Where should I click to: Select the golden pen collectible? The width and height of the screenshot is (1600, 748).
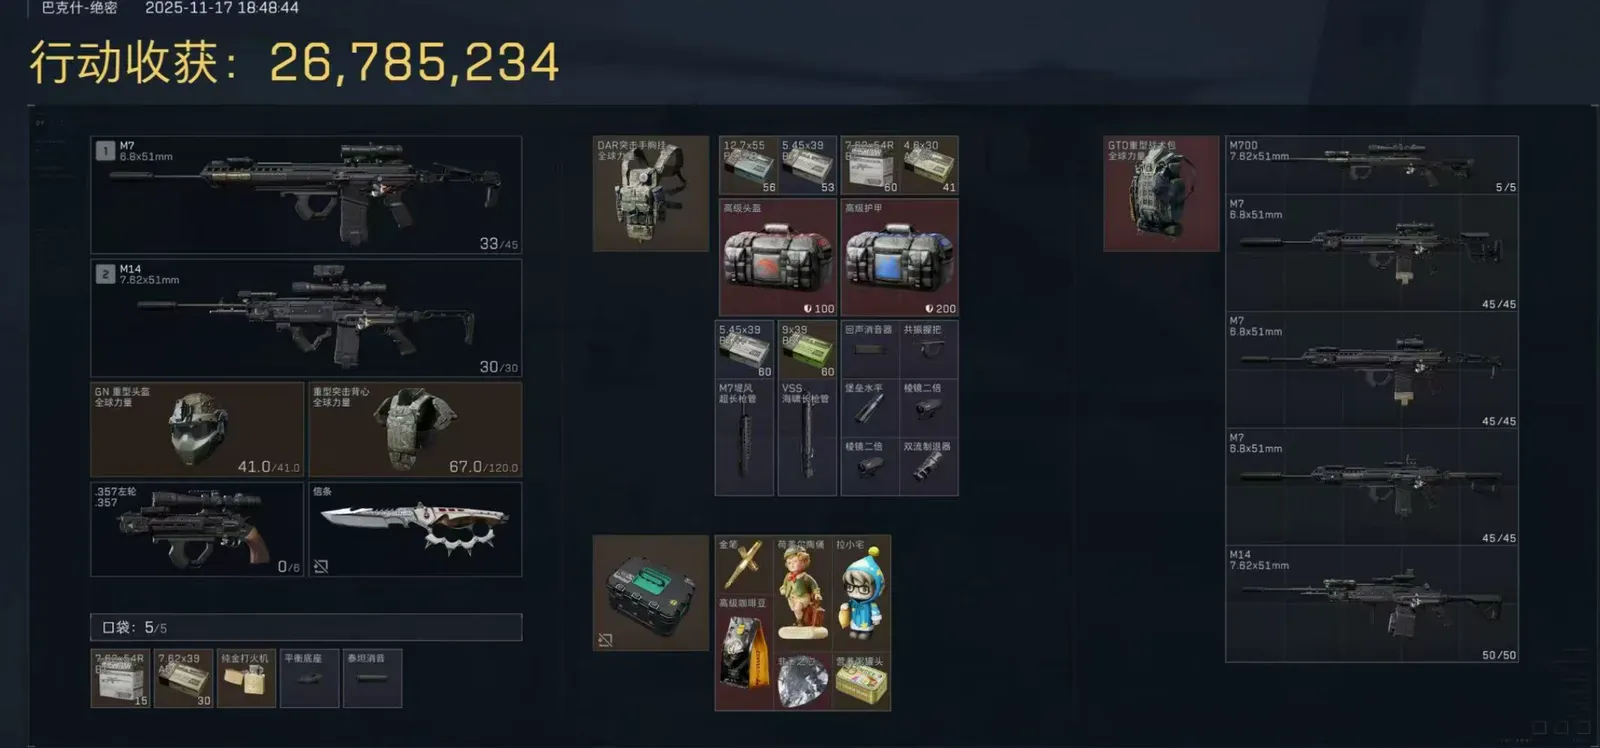pyautogui.click(x=743, y=565)
